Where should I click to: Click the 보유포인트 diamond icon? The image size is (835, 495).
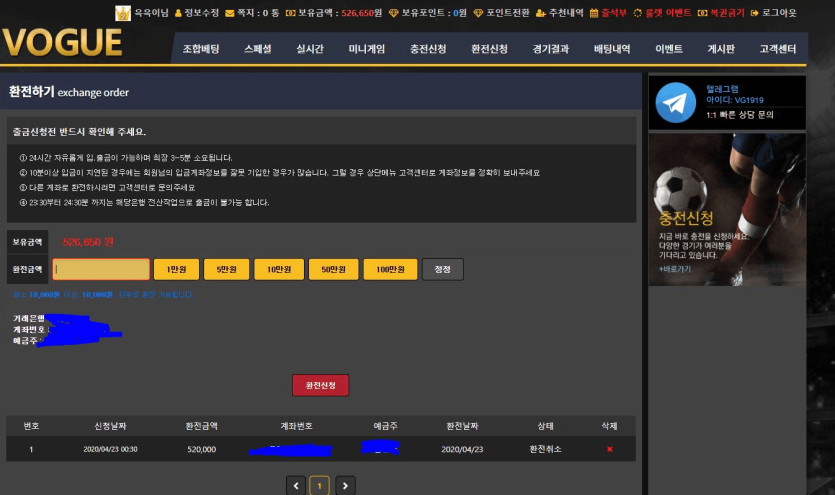coord(394,13)
